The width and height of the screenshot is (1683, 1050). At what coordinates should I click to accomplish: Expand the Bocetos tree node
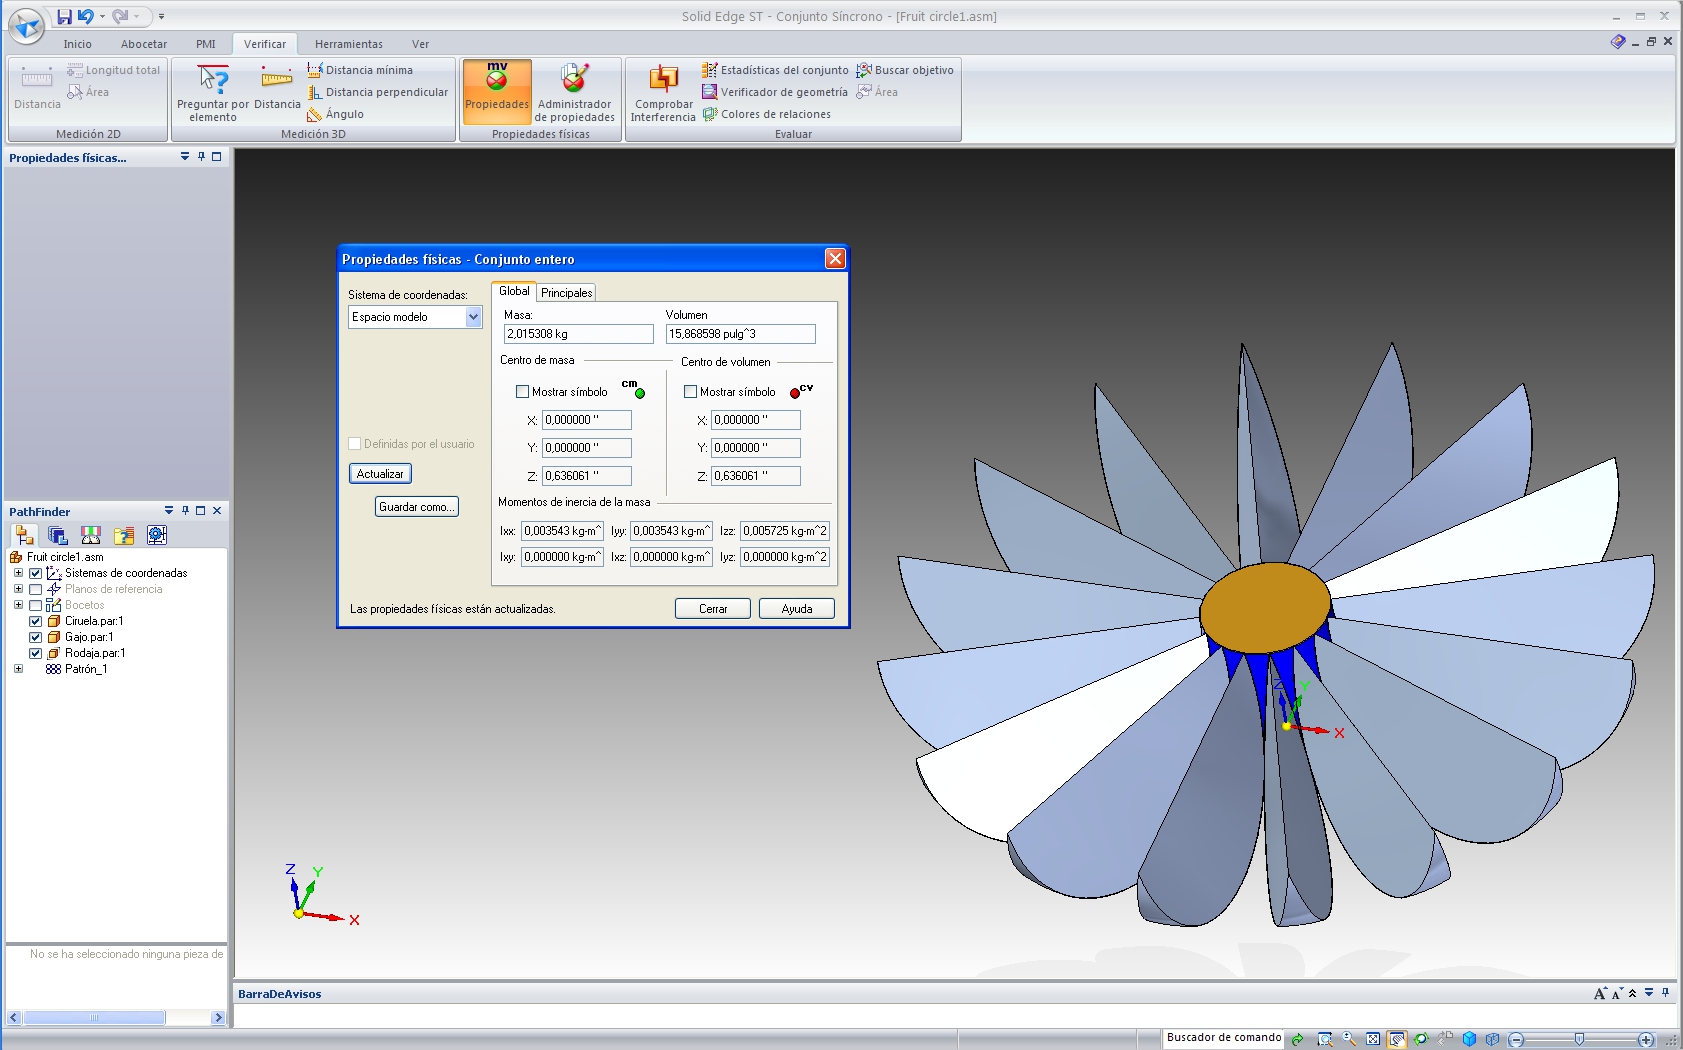coord(18,605)
